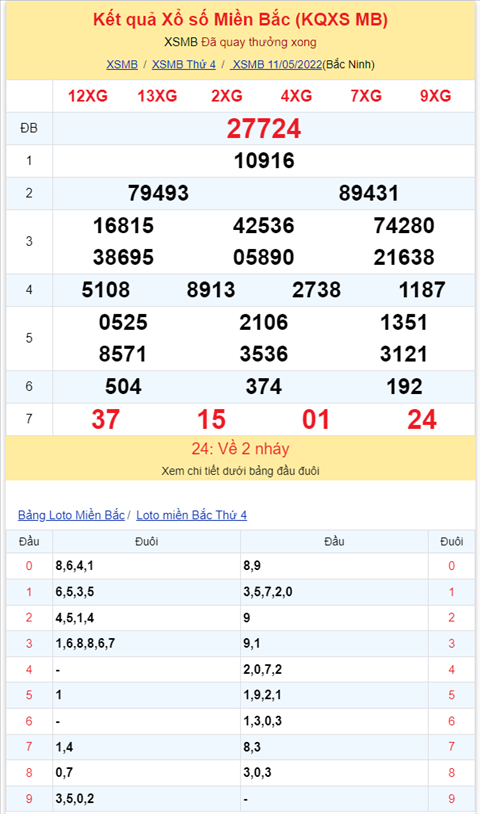This screenshot has width=480, height=814.
Task: Click loto head values 8,9
Action: click(252, 566)
